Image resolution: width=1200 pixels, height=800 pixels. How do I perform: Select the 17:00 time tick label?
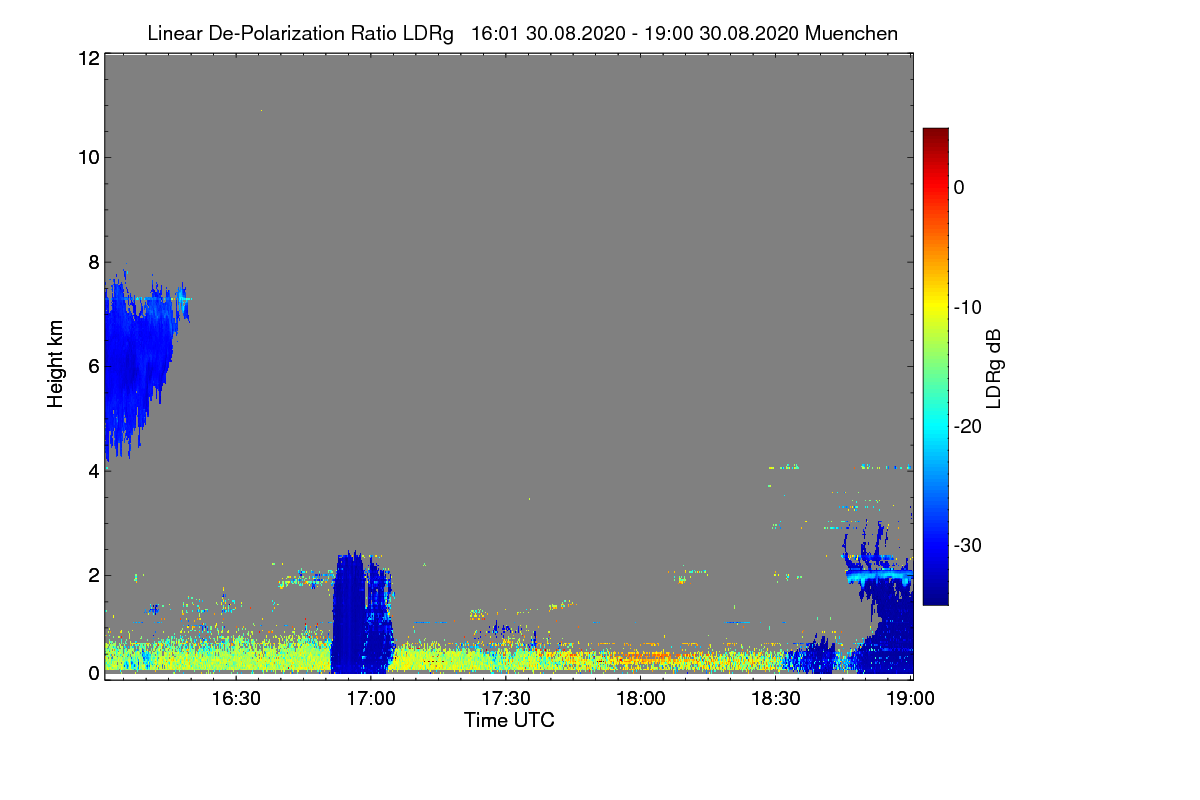tap(371, 698)
